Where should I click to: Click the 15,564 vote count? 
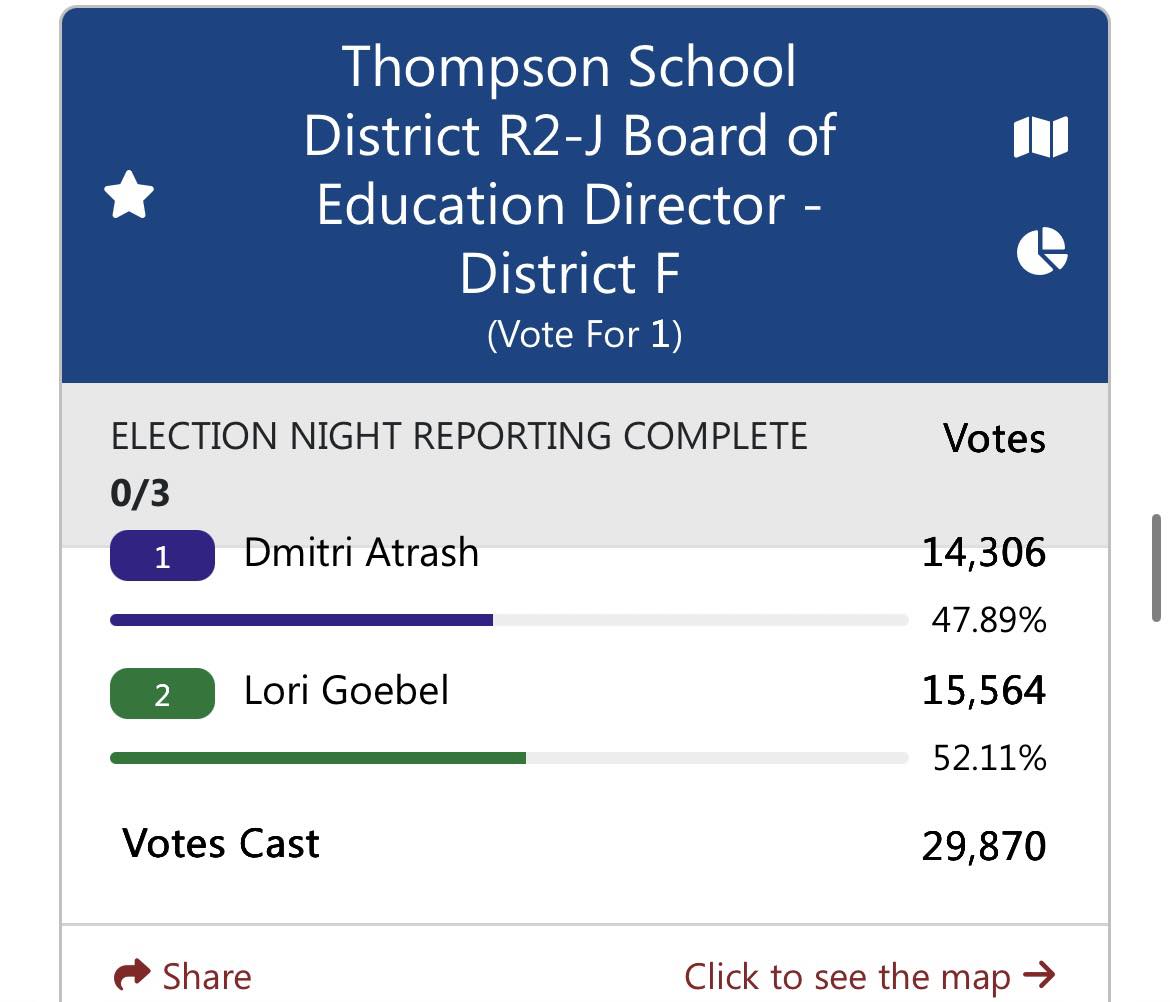[x=983, y=690]
